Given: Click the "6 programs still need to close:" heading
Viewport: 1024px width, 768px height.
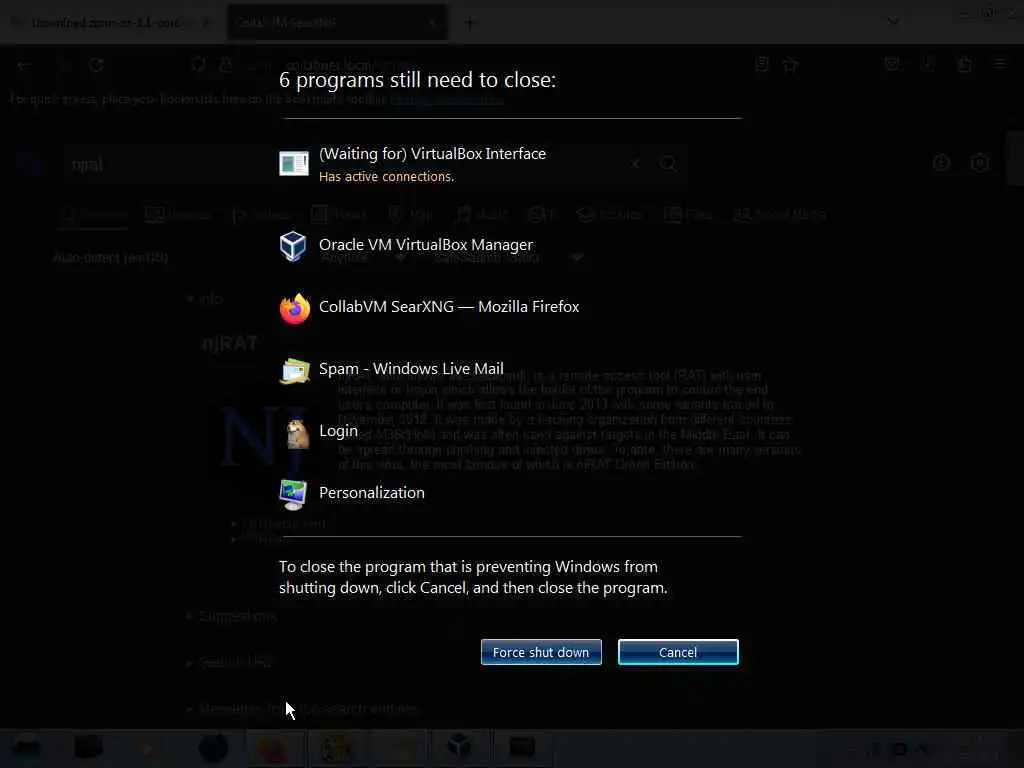Looking at the screenshot, I should 417,80.
